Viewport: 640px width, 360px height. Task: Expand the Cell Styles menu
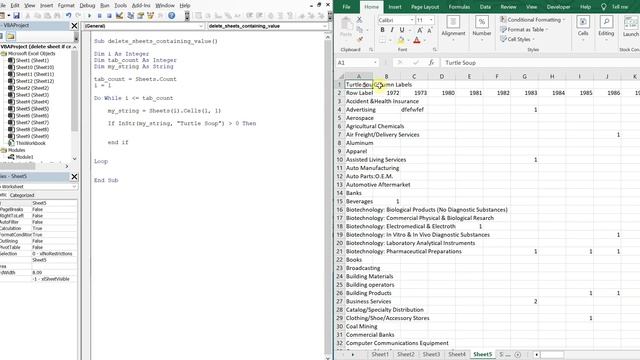[517, 39]
